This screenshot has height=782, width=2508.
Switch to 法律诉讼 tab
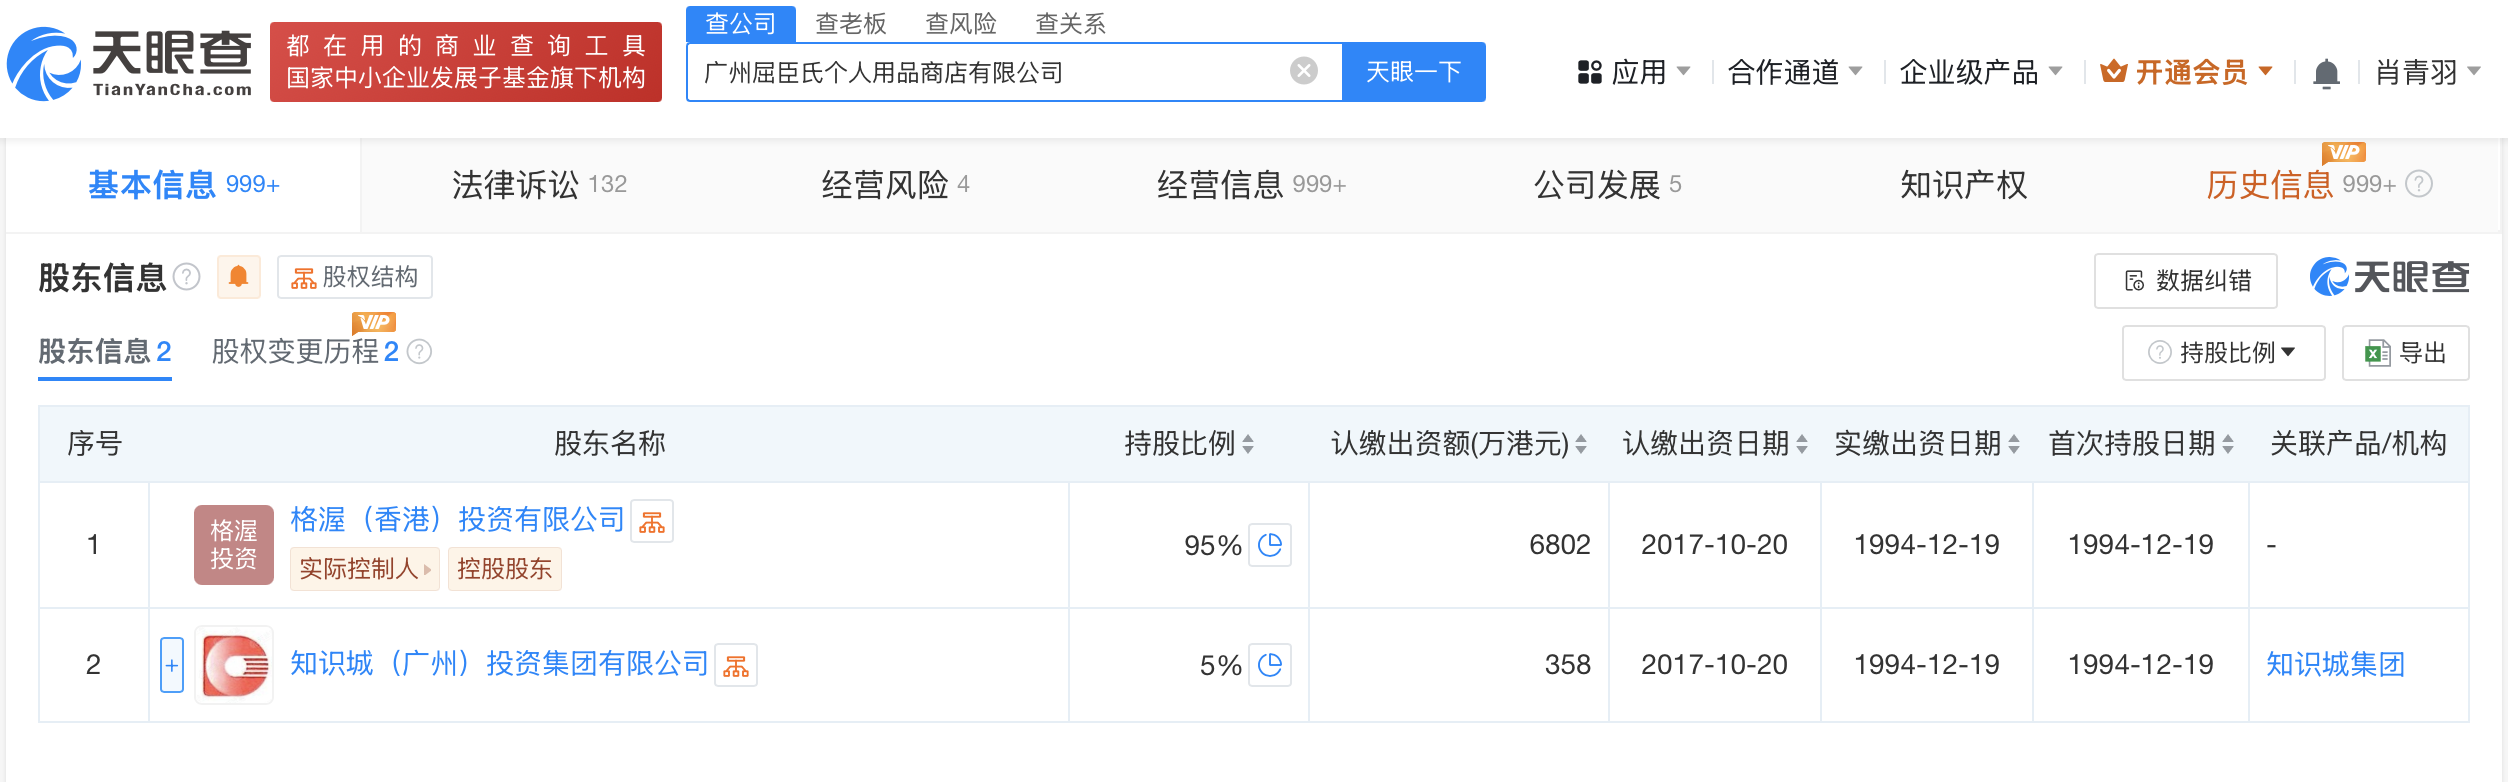click(x=538, y=185)
